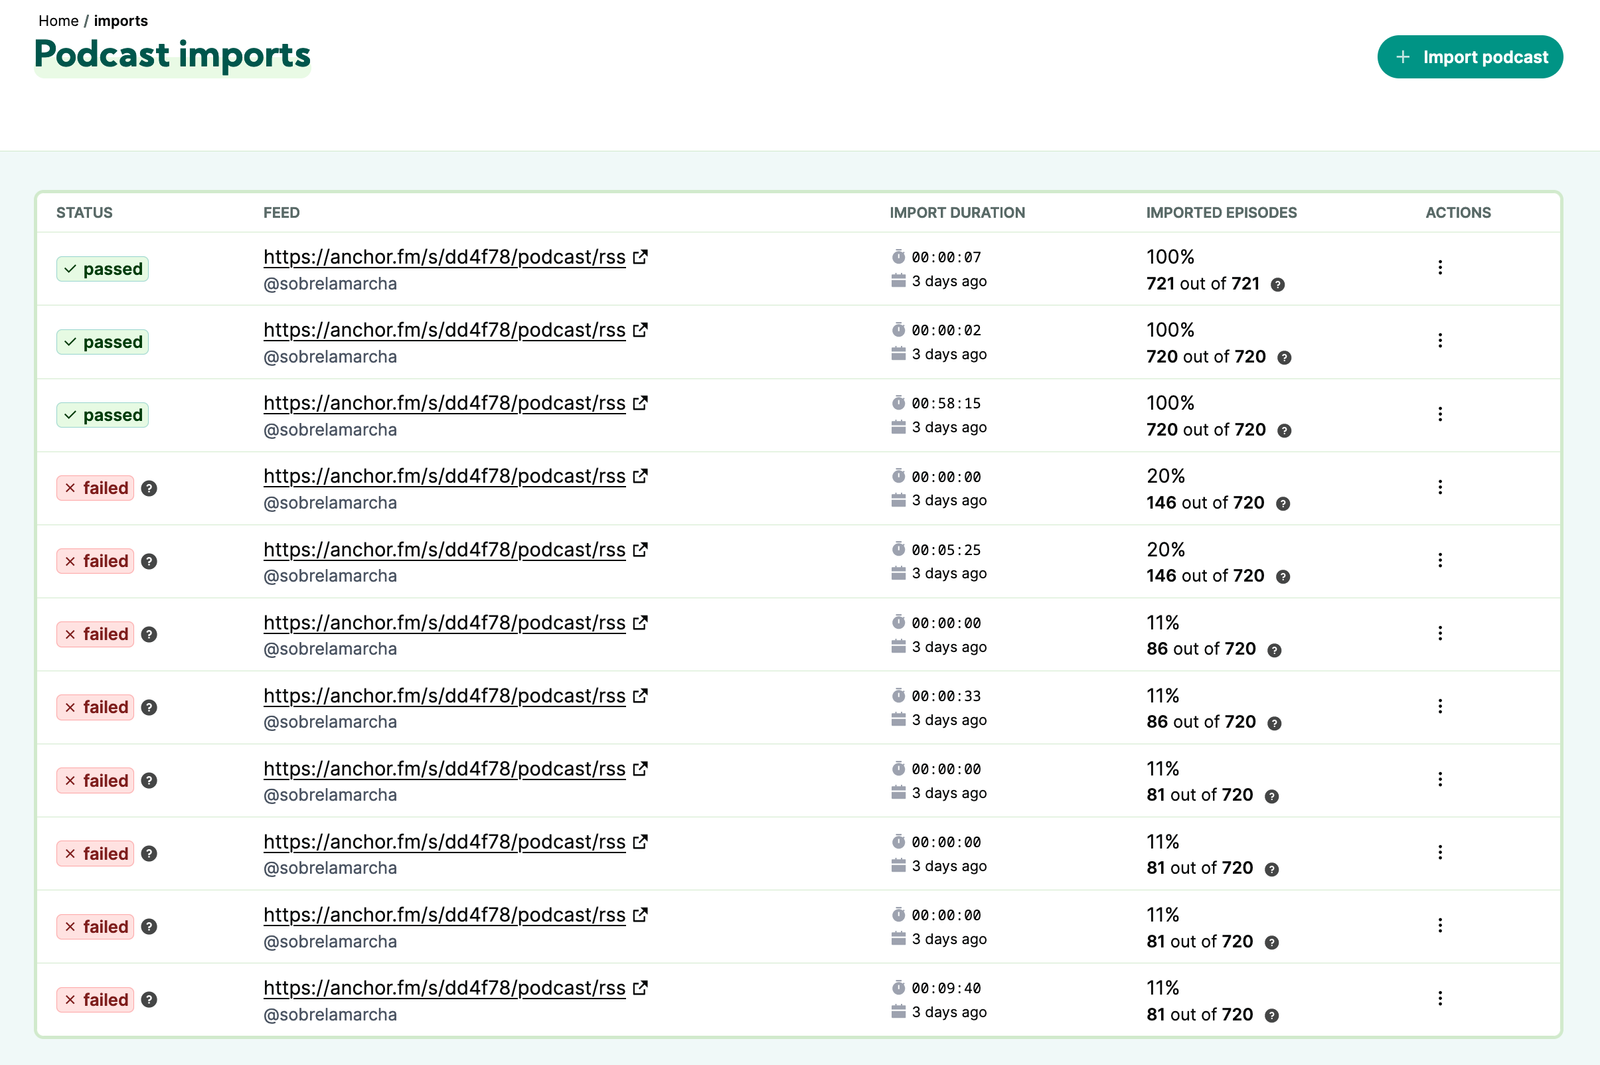
Task: Click the duration value 00:05:25
Action: [946, 550]
